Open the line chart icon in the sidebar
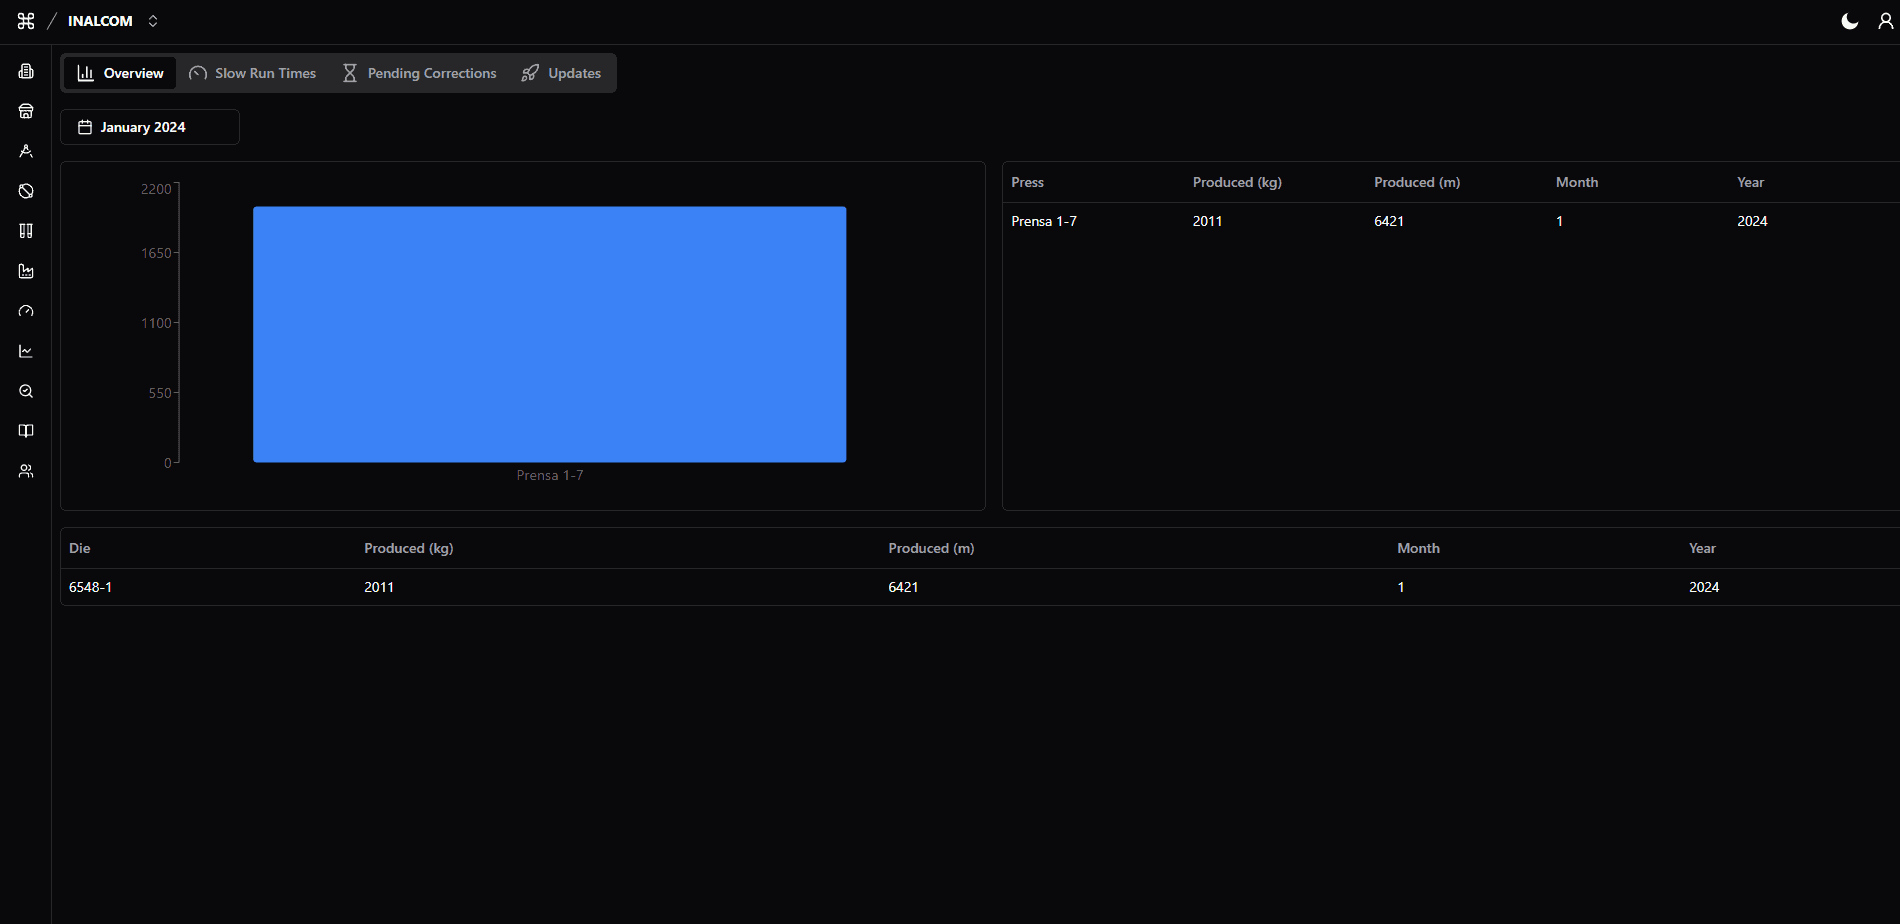 pyautogui.click(x=26, y=351)
